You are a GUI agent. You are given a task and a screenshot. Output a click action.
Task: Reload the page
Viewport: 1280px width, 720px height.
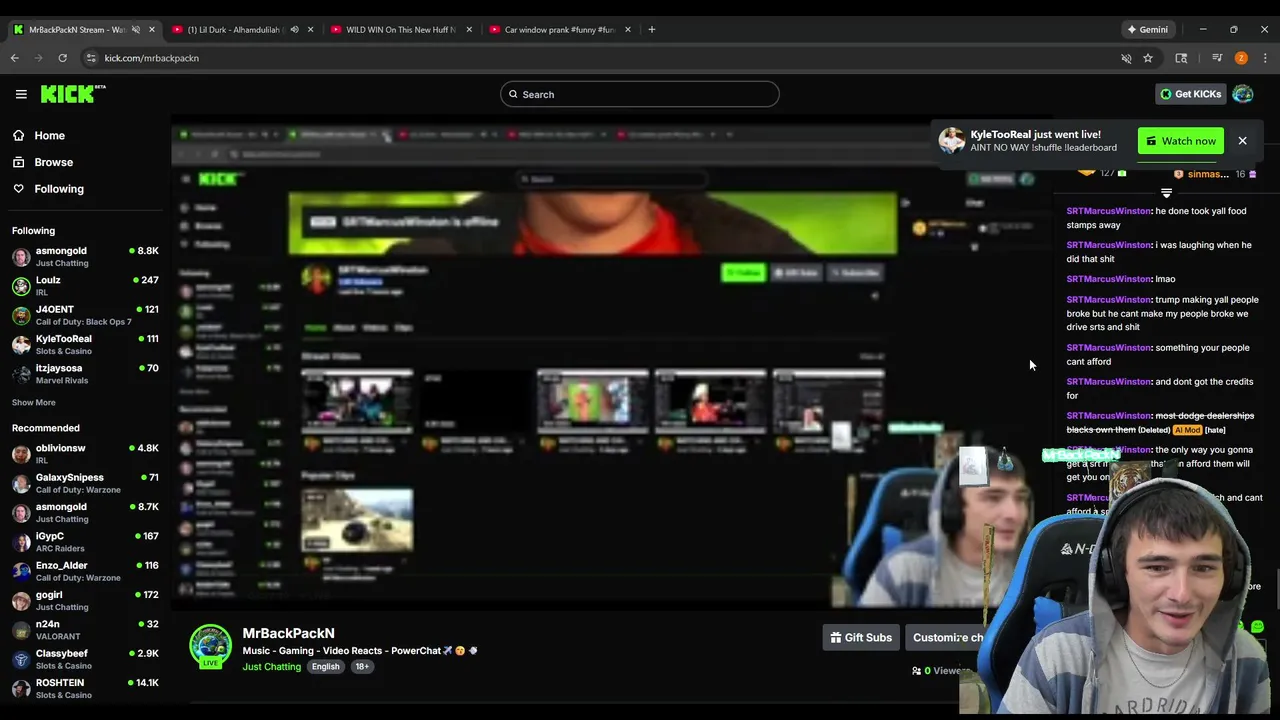(62, 58)
